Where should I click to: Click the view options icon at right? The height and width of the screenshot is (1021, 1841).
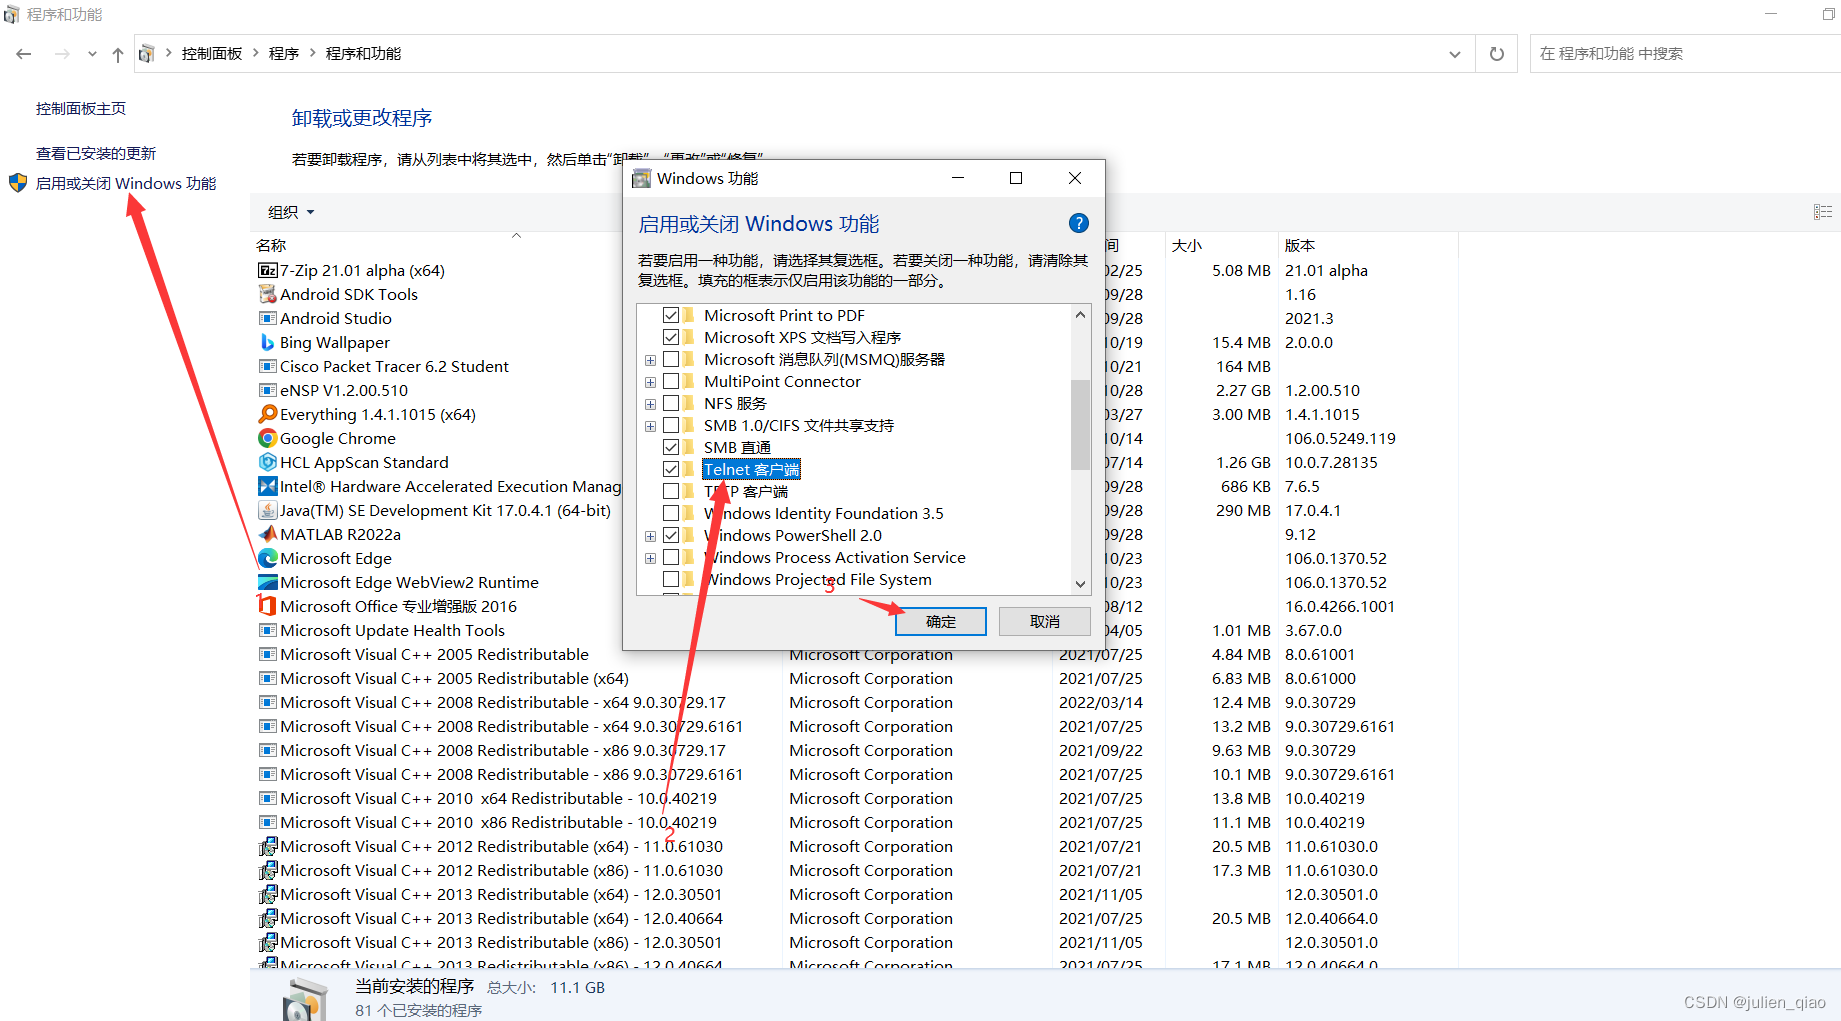pyautogui.click(x=1822, y=212)
